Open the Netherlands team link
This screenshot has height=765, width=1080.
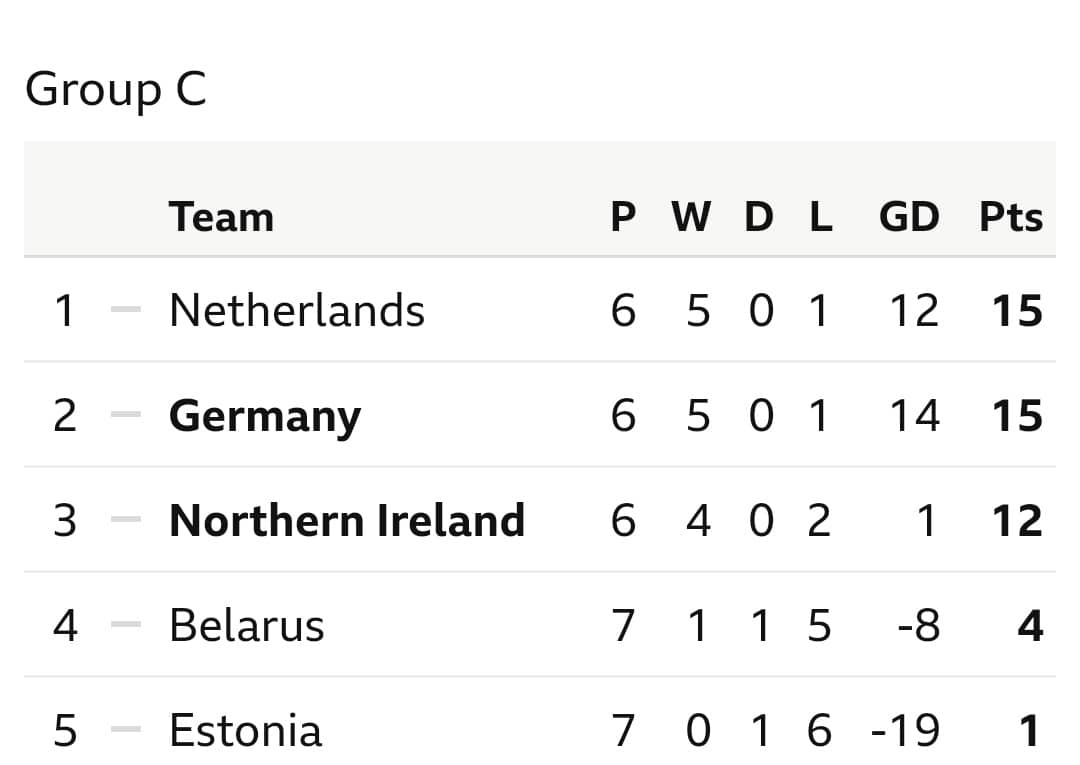[297, 311]
